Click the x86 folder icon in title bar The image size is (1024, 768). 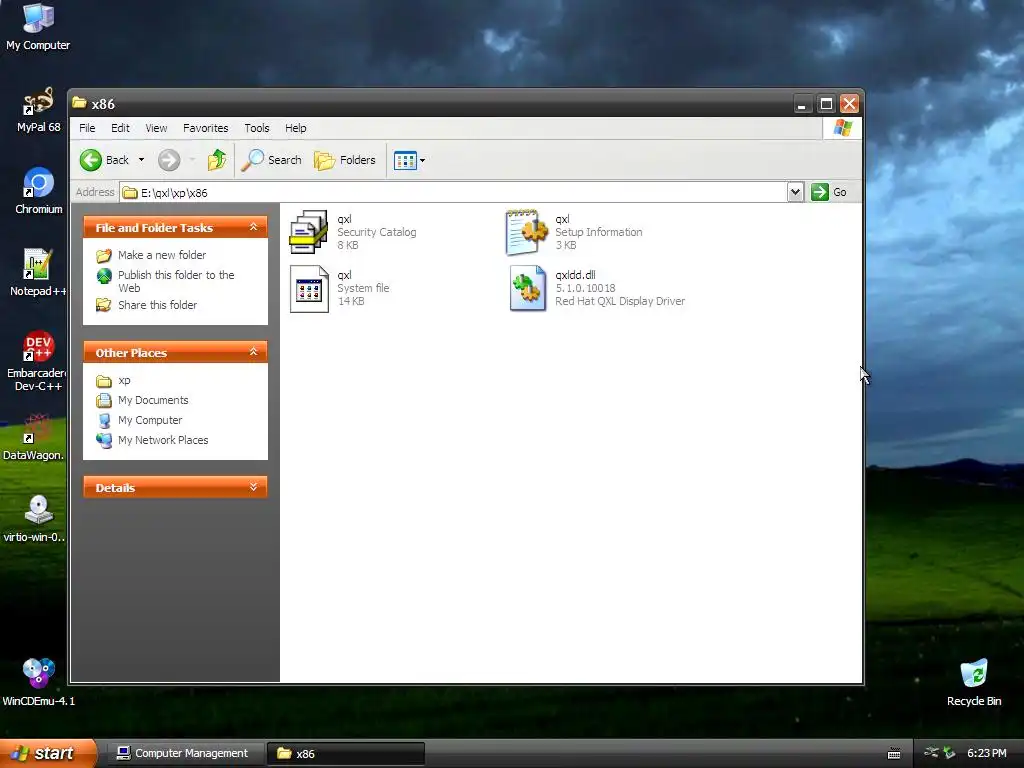click(x=80, y=103)
